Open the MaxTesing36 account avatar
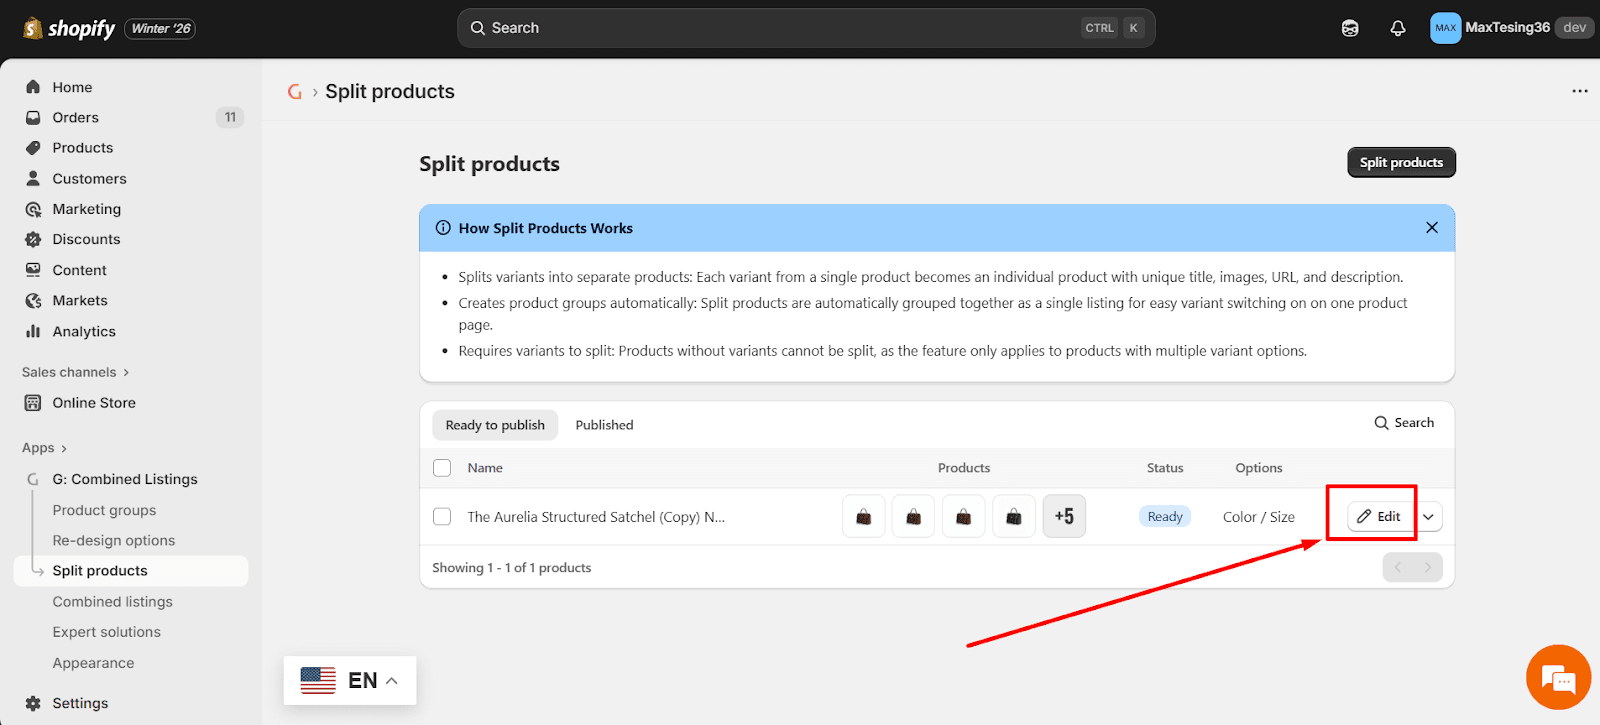1600x725 pixels. pos(1445,28)
